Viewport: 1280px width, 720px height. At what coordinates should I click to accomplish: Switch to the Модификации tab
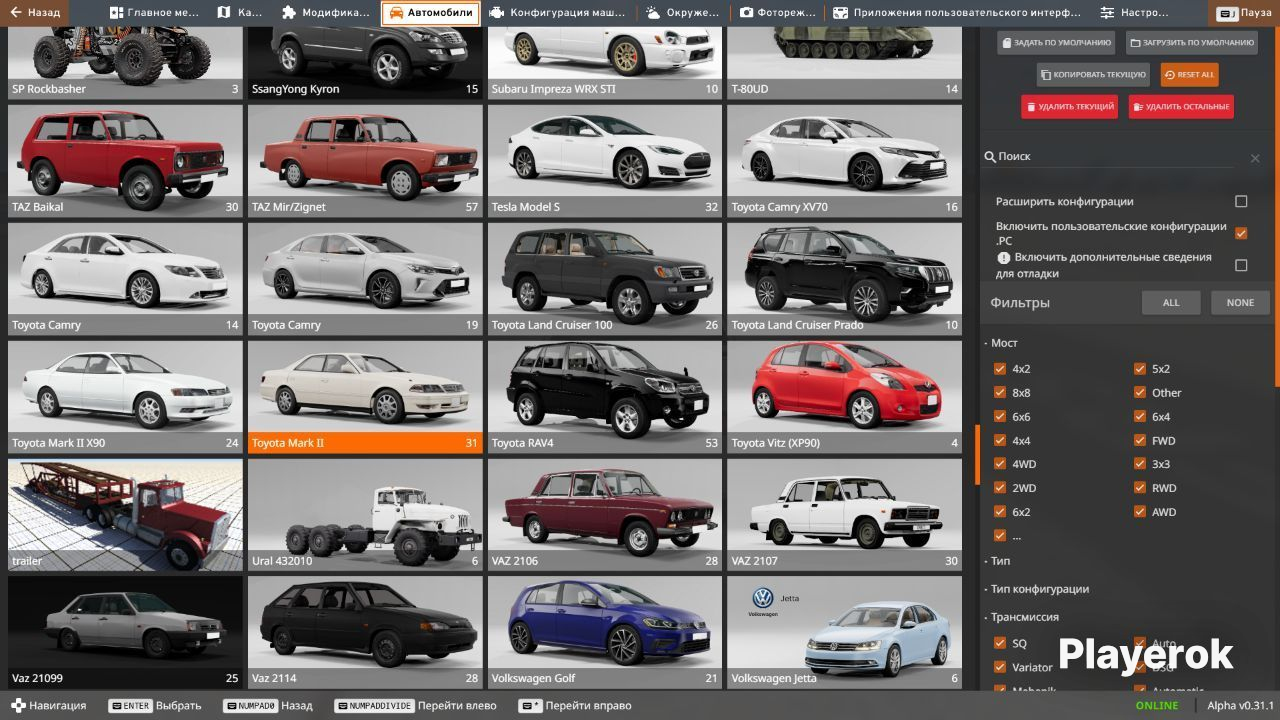(x=325, y=13)
